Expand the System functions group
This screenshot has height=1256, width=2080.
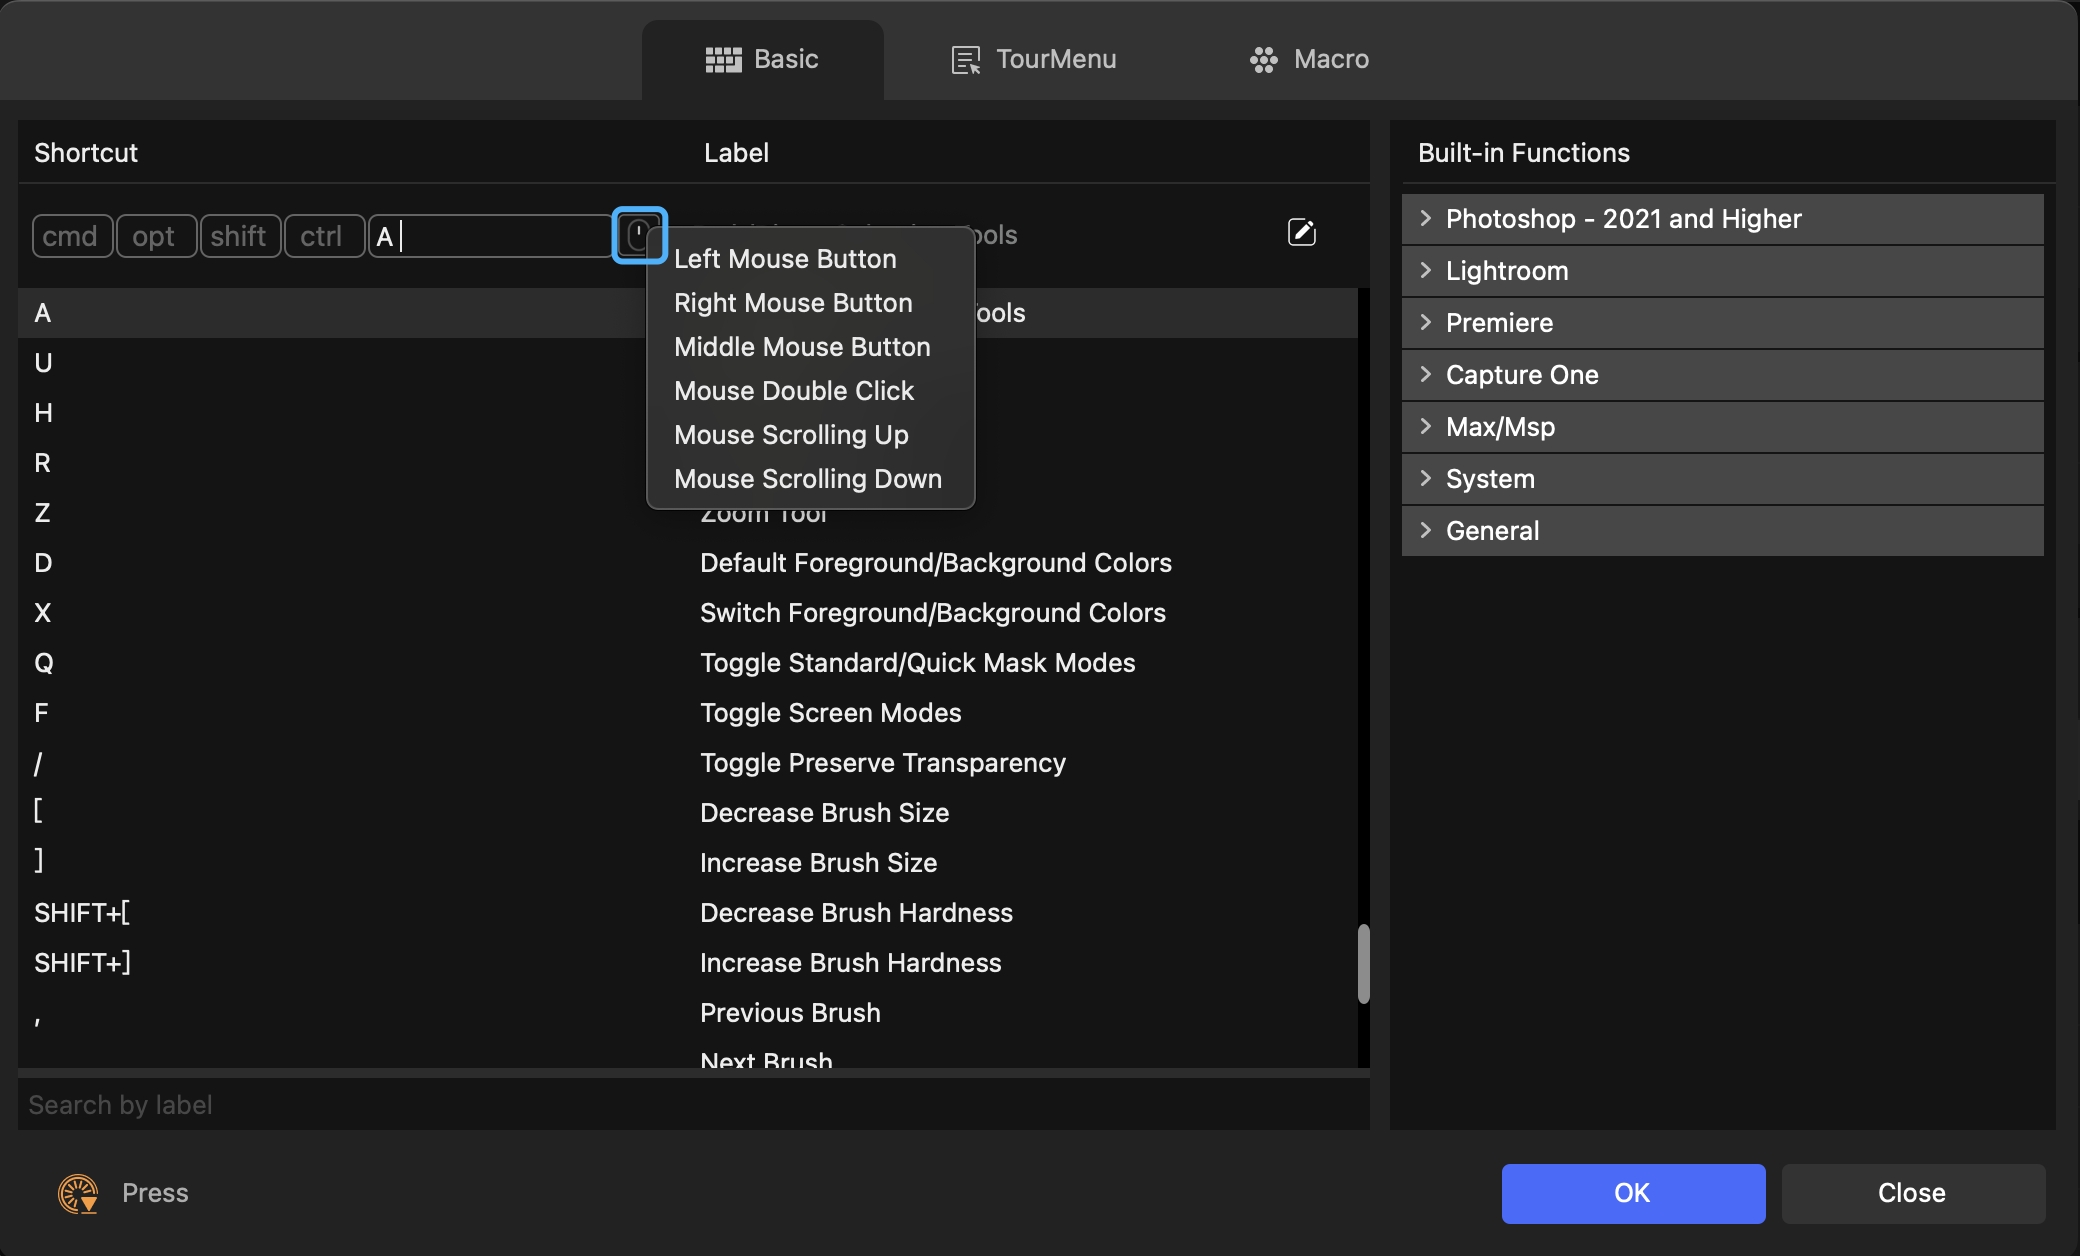click(x=1722, y=479)
